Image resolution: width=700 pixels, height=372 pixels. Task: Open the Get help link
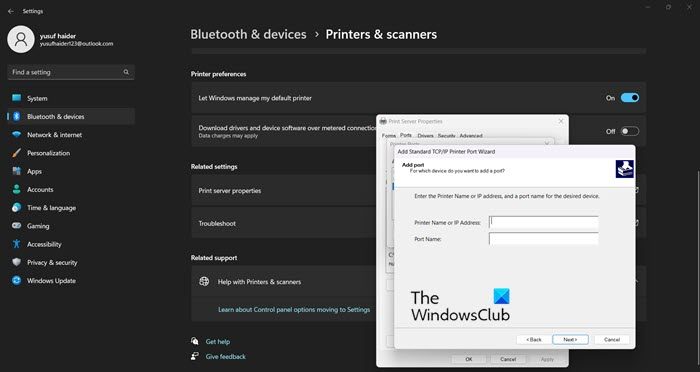click(x=218, y=342)
